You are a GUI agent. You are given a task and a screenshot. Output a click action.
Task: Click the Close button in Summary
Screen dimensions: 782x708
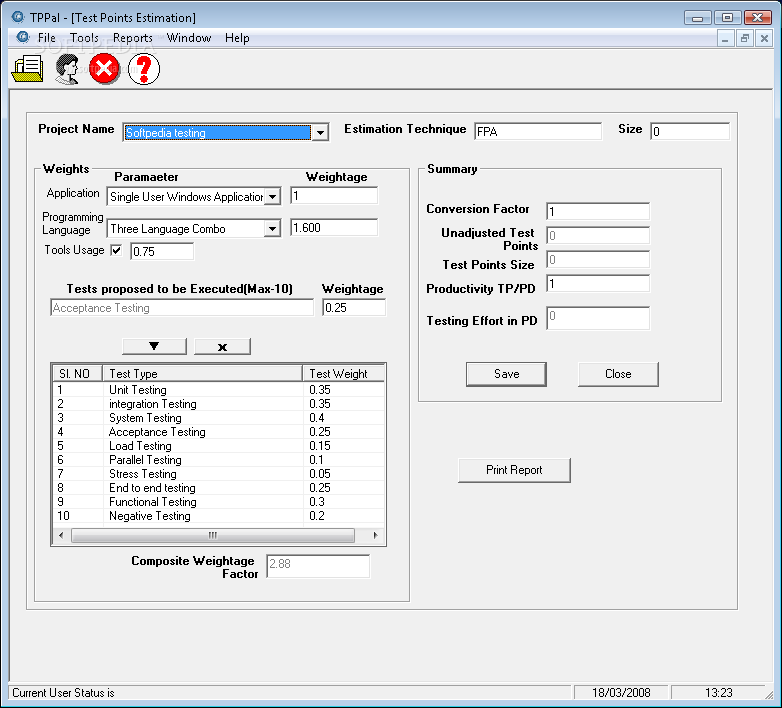(x=618, y=374)
